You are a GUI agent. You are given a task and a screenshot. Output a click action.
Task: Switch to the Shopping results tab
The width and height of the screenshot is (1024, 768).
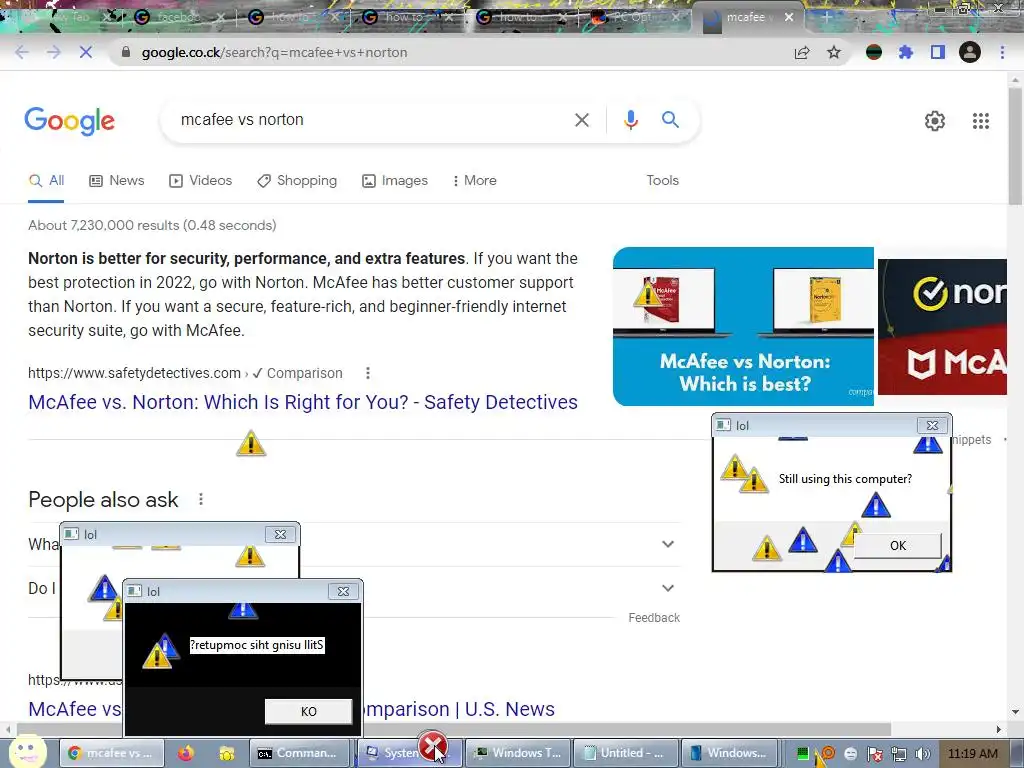tap(297, 180)
